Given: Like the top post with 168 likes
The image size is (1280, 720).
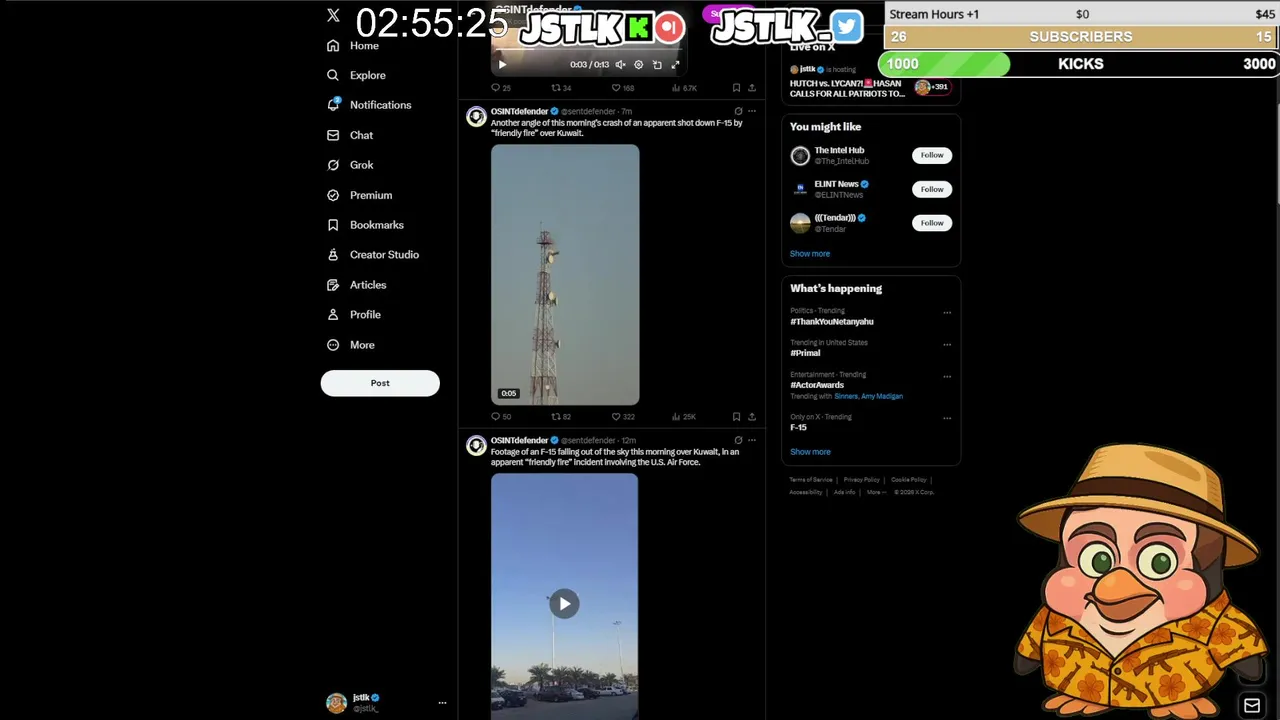Looking at the screenshot, I should click(x=623, y=88).
